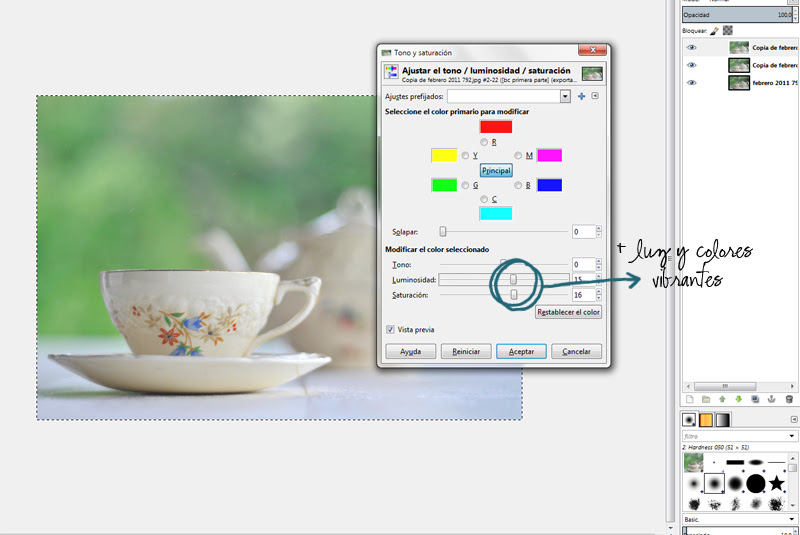Uncheck the Vista previa checkbox

[390, 329]
